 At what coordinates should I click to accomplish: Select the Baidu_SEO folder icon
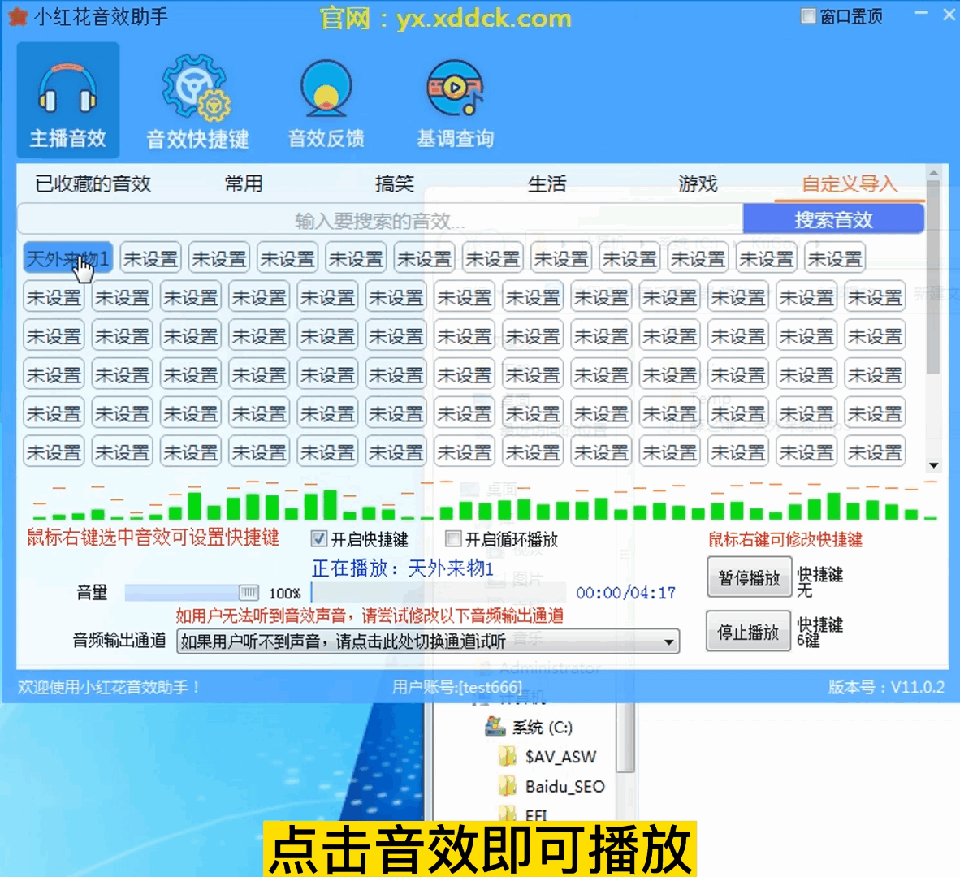click(508, 786)
